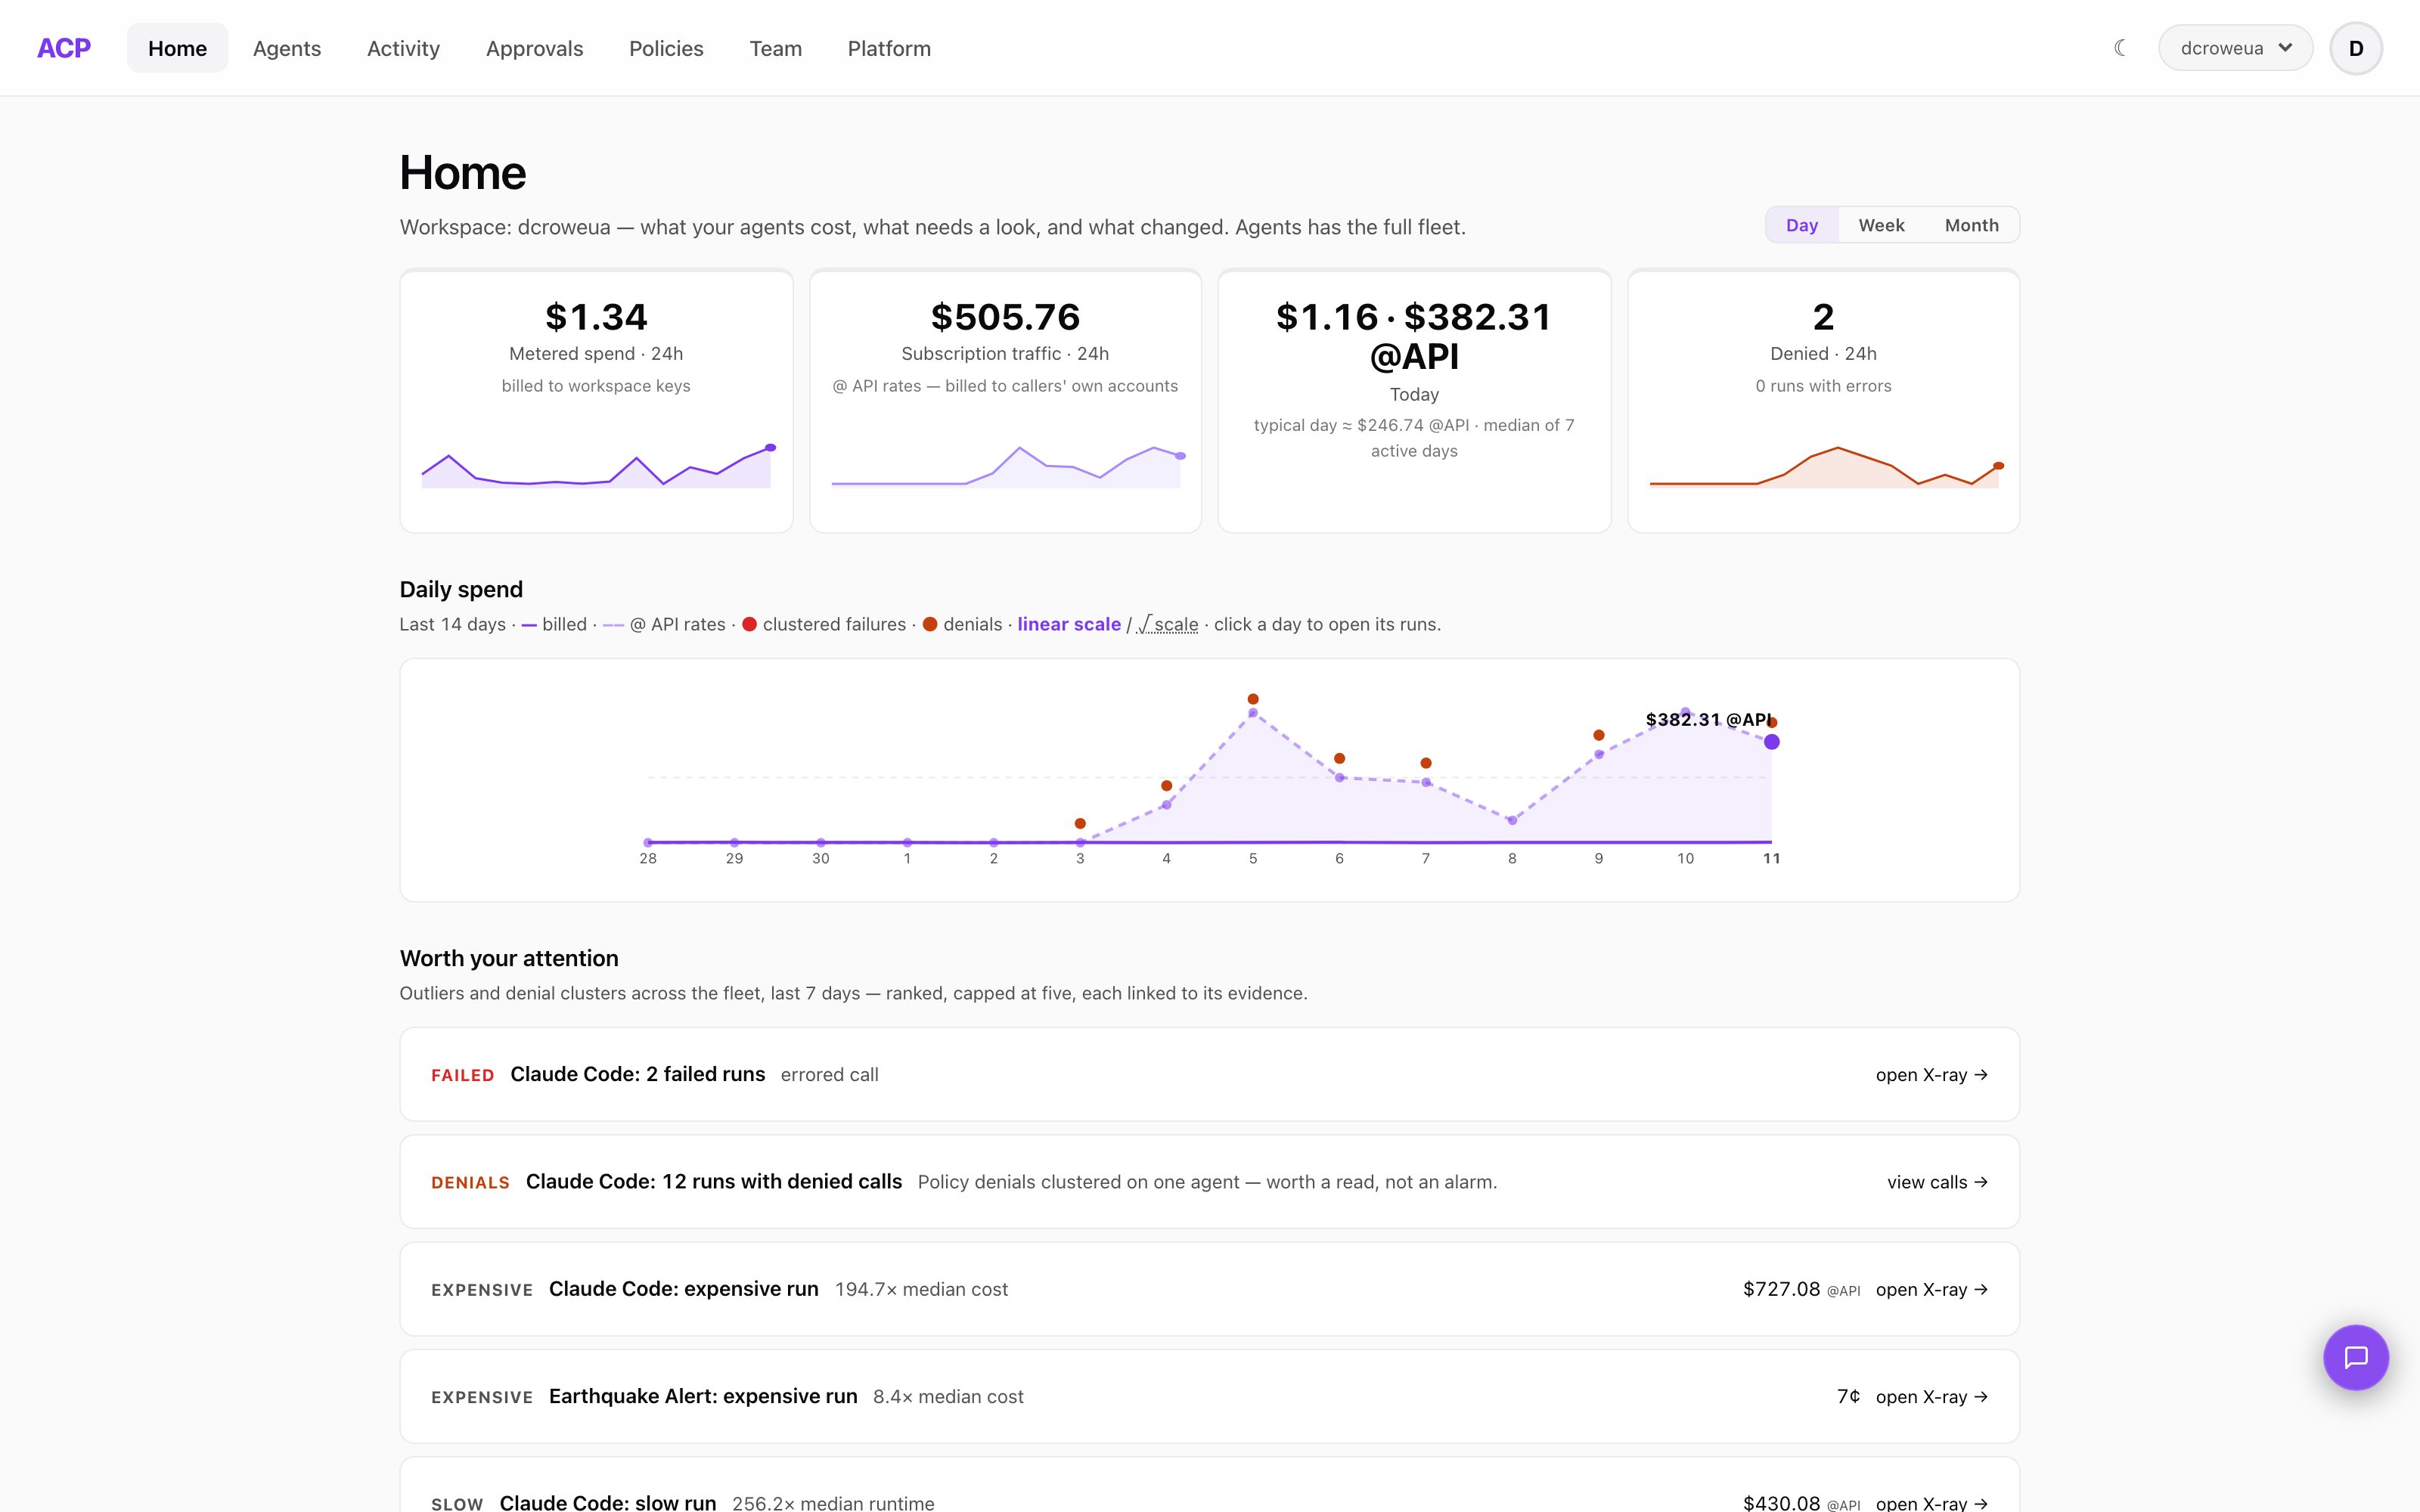
Task: Click the ACP logo
Action: coord(64,48)
